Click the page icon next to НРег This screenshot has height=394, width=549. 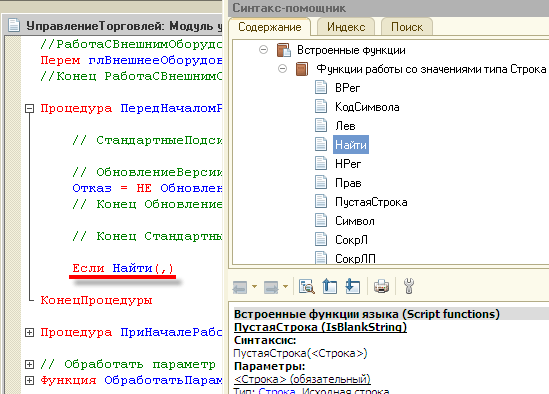[x=321, y=164]
